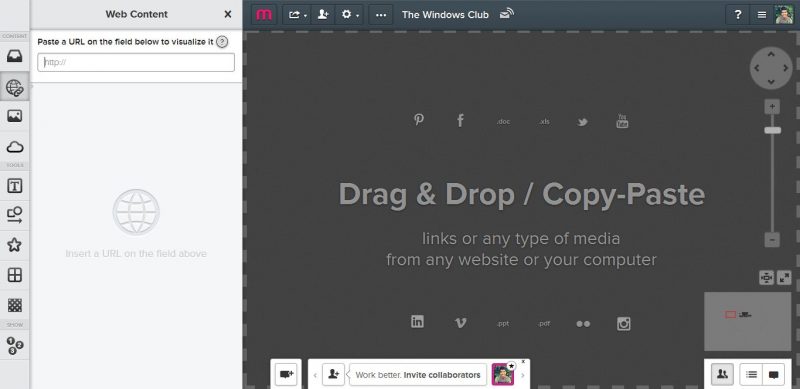The height and width of the screenshot is (389, 800).
Task: Select the grid layout tool
Action: [14, 275]
